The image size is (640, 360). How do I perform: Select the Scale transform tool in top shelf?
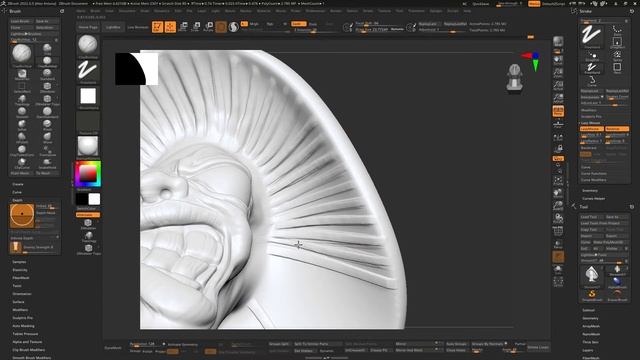pos(196,27)
